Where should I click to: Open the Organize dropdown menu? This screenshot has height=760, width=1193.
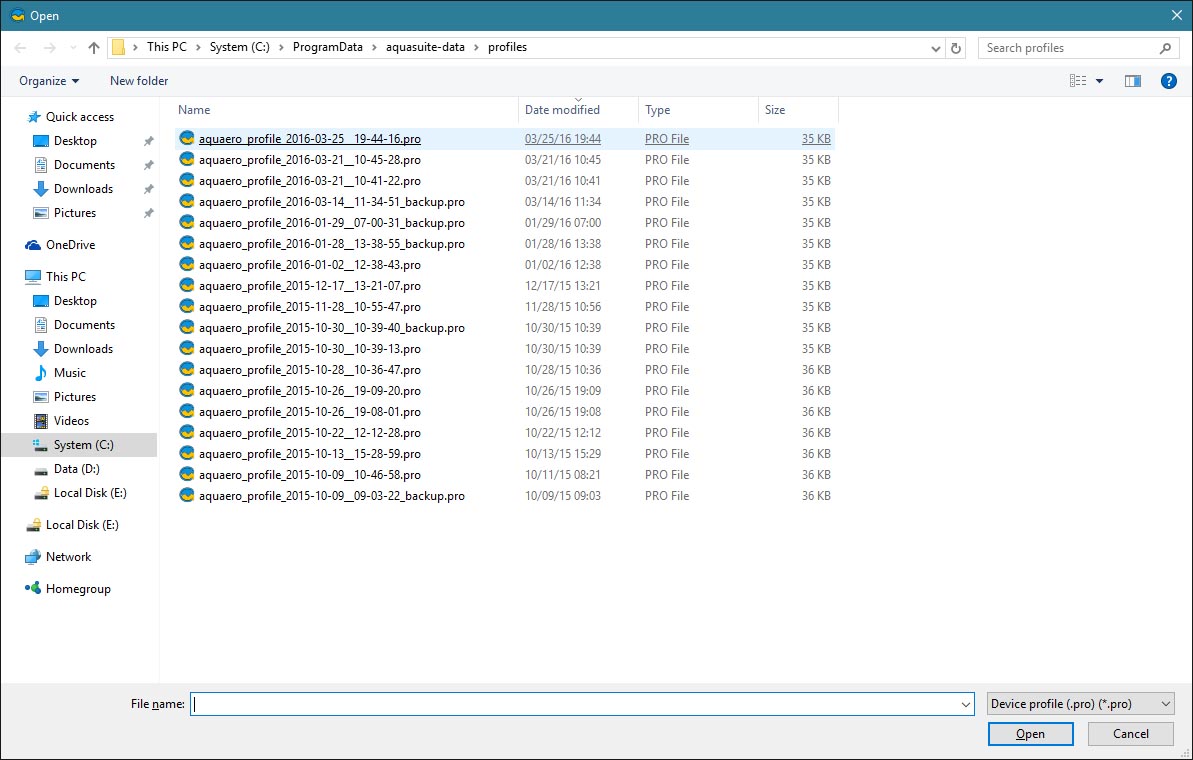click(49, 81)
